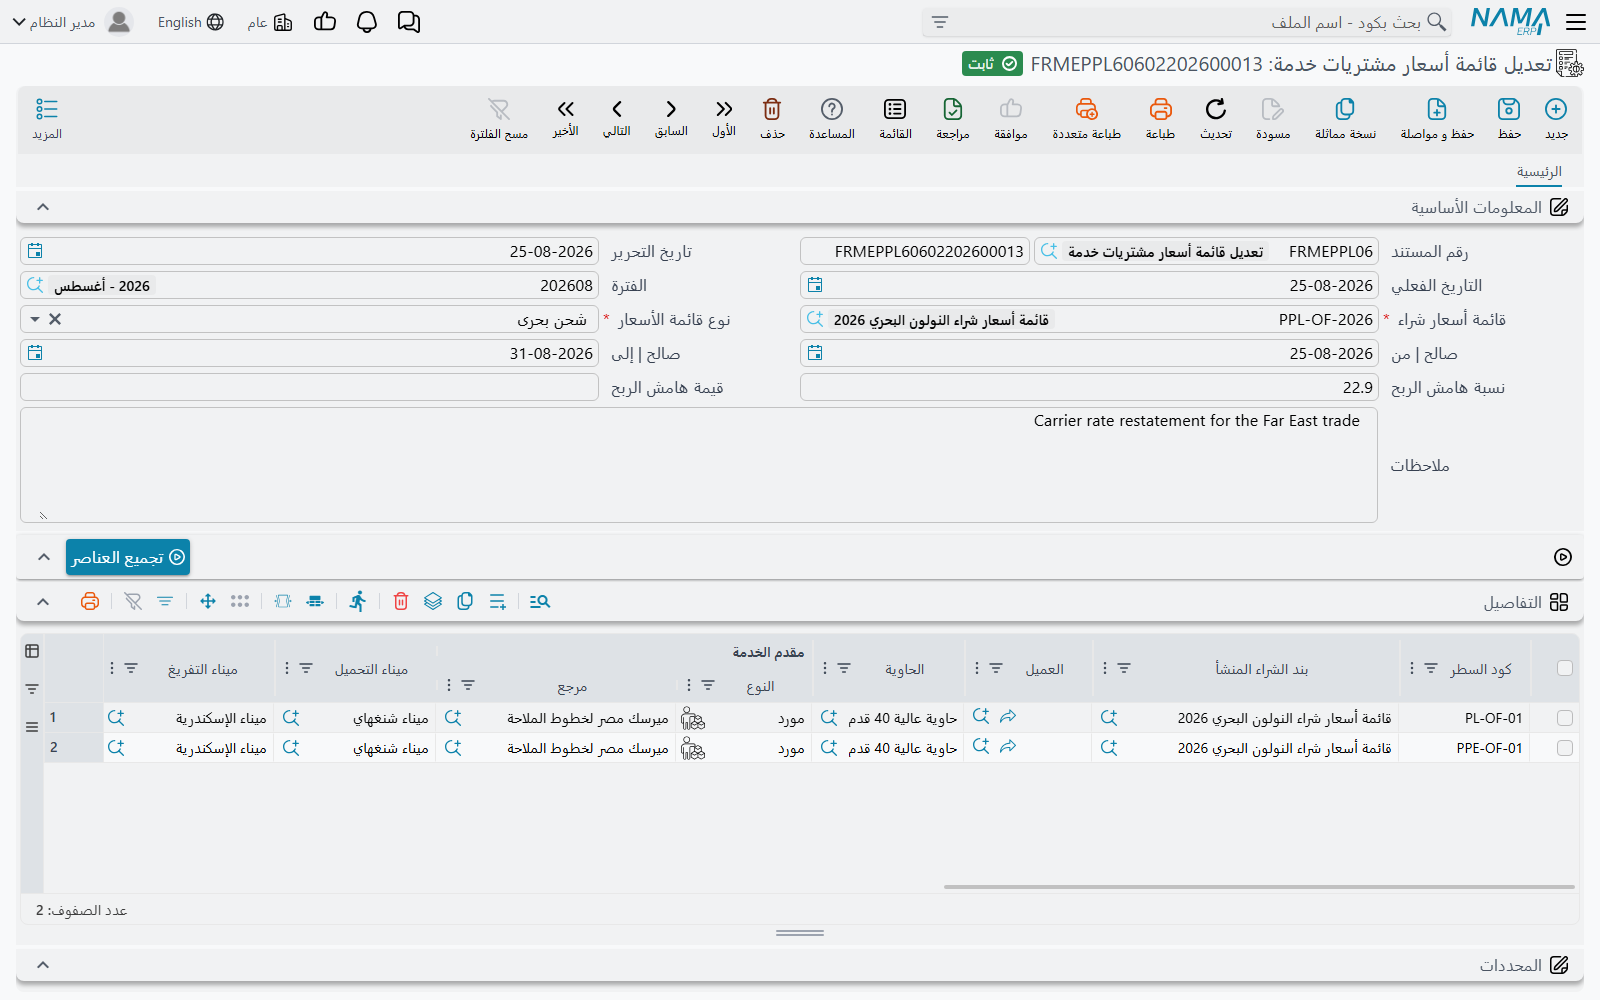Collapse the المعلومات الأساسية section
The image size is (1600, 1000).
(x=43, y=207)
